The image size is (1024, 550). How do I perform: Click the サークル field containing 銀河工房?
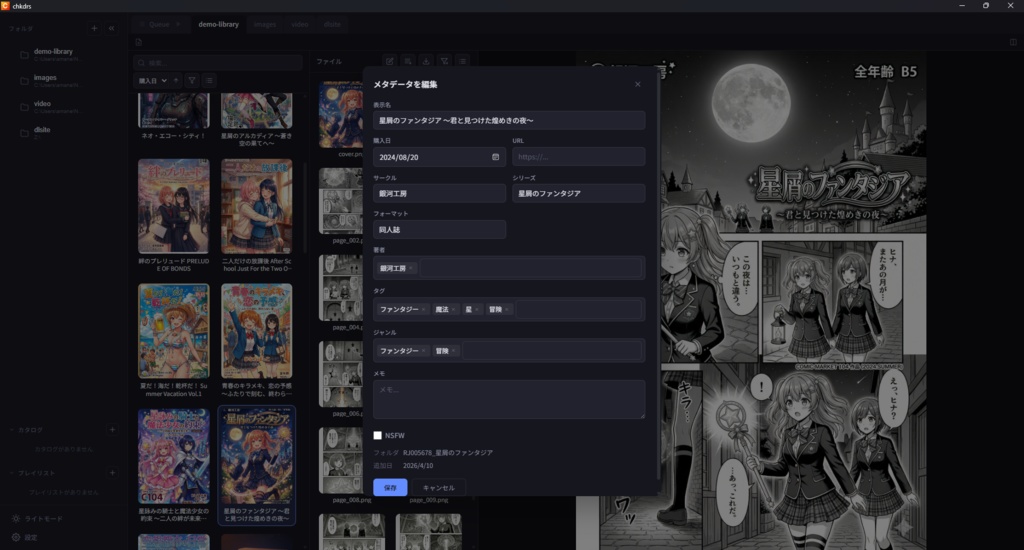pos(440,193)
